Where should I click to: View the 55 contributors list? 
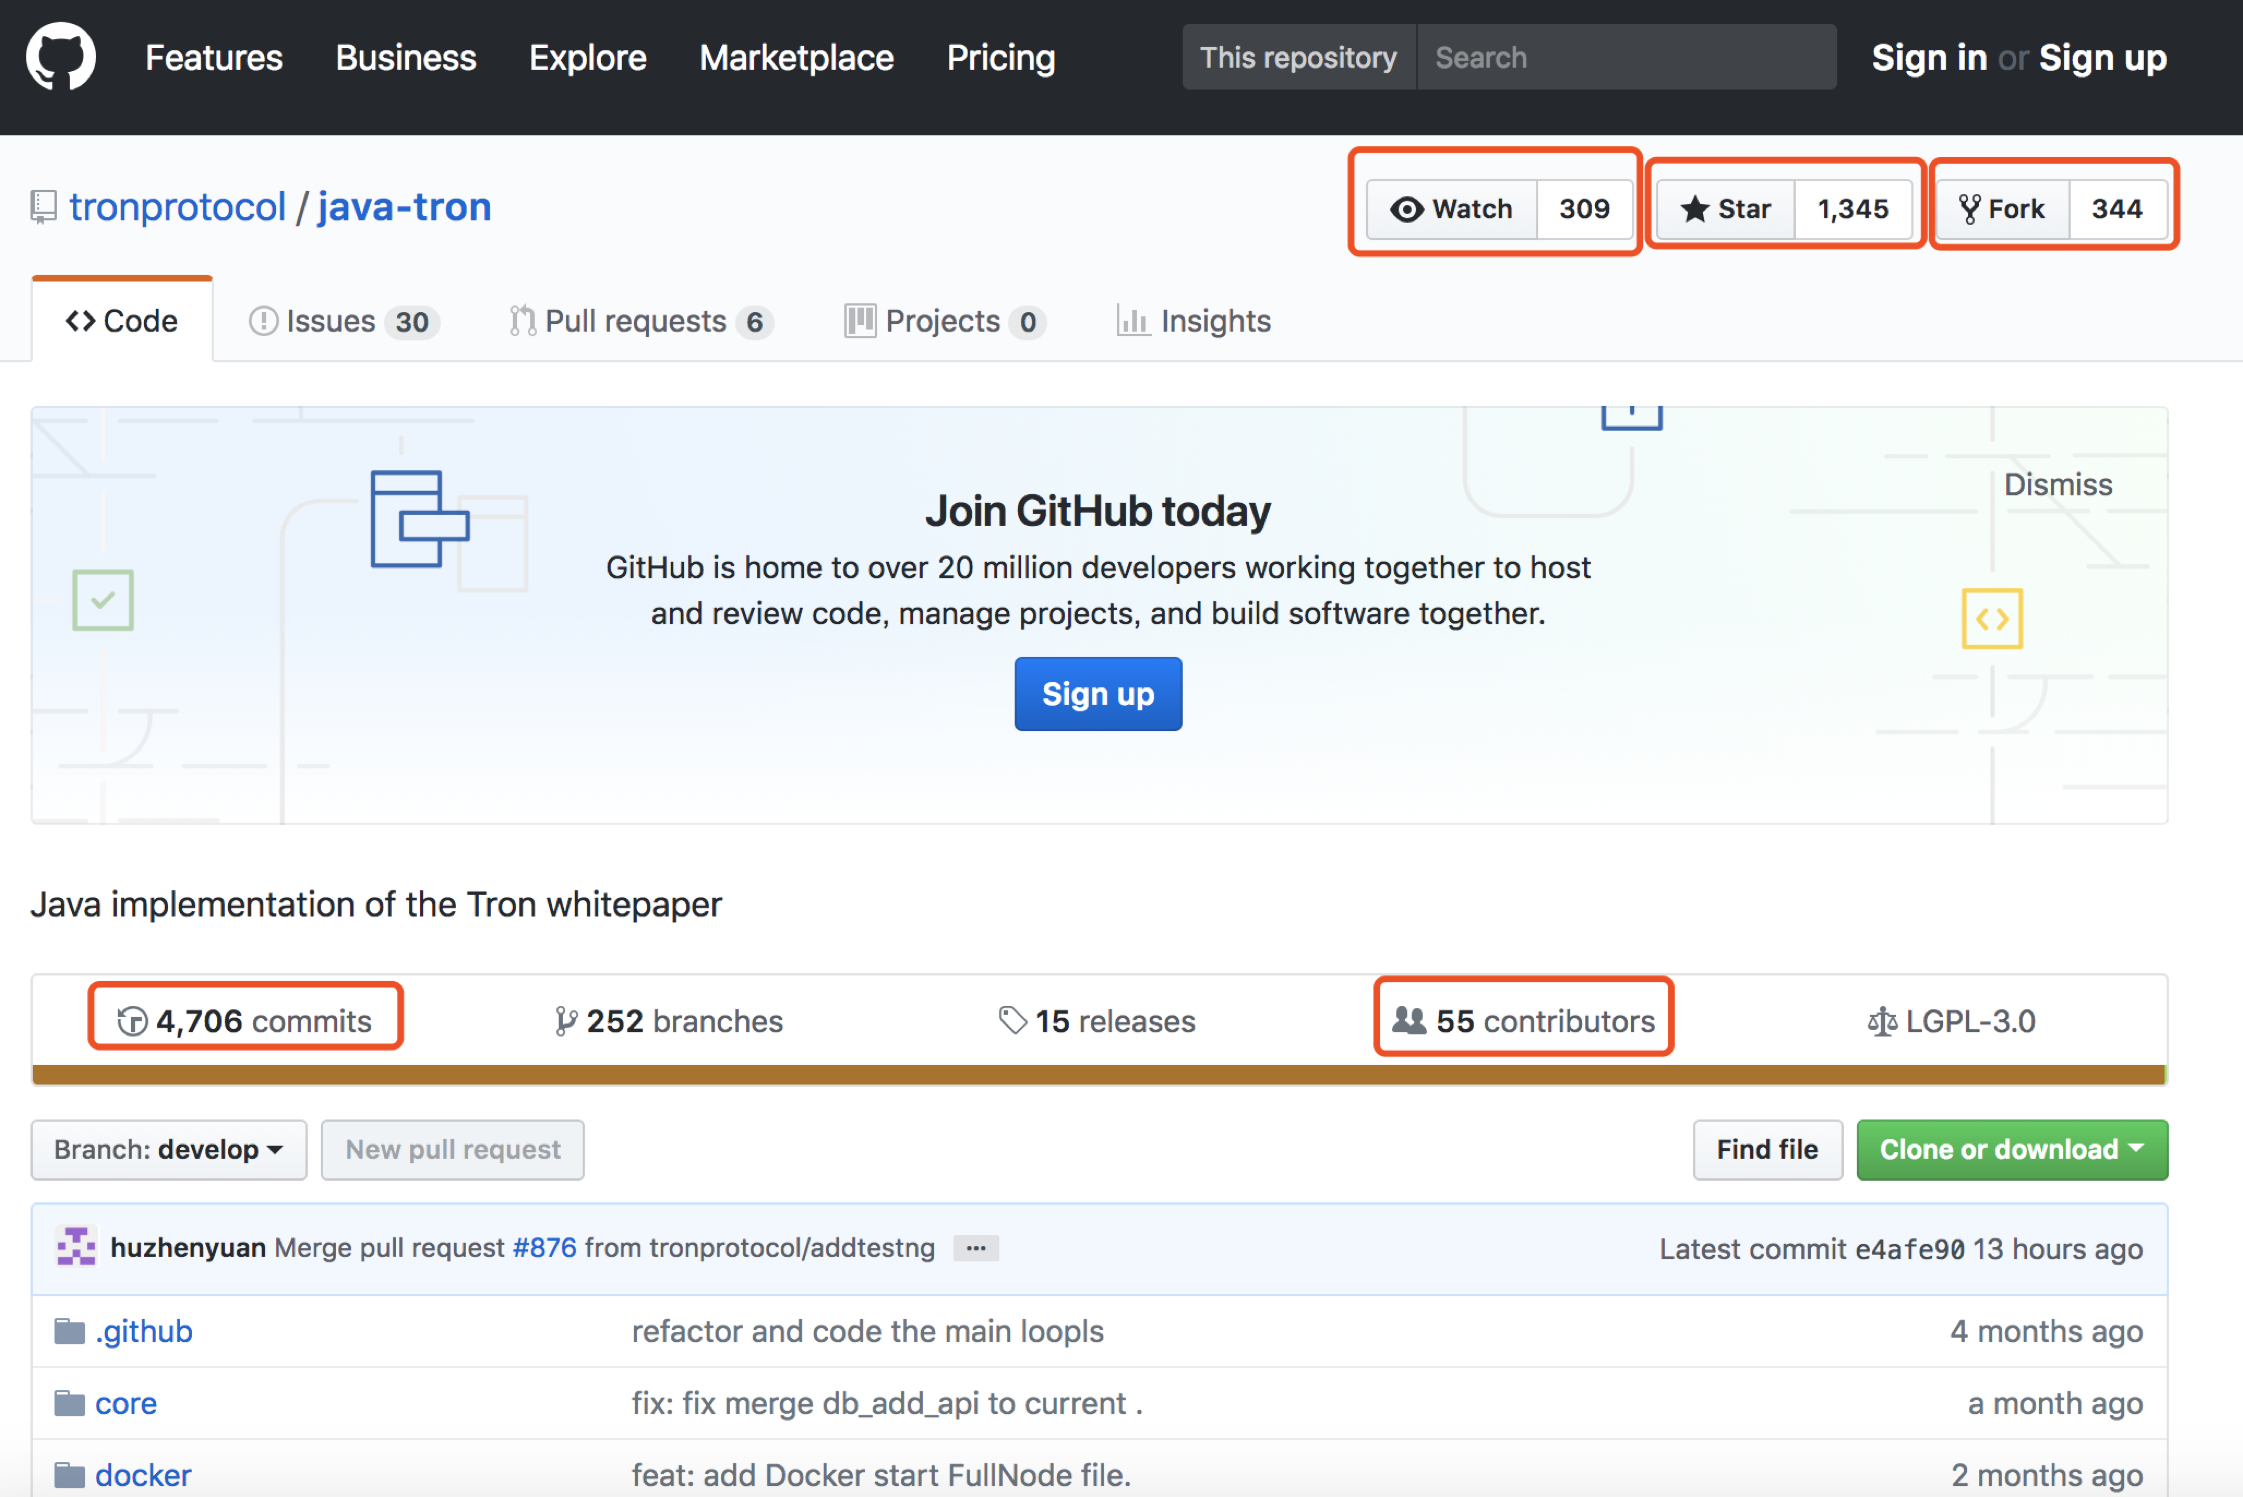pos(1524,1021)
